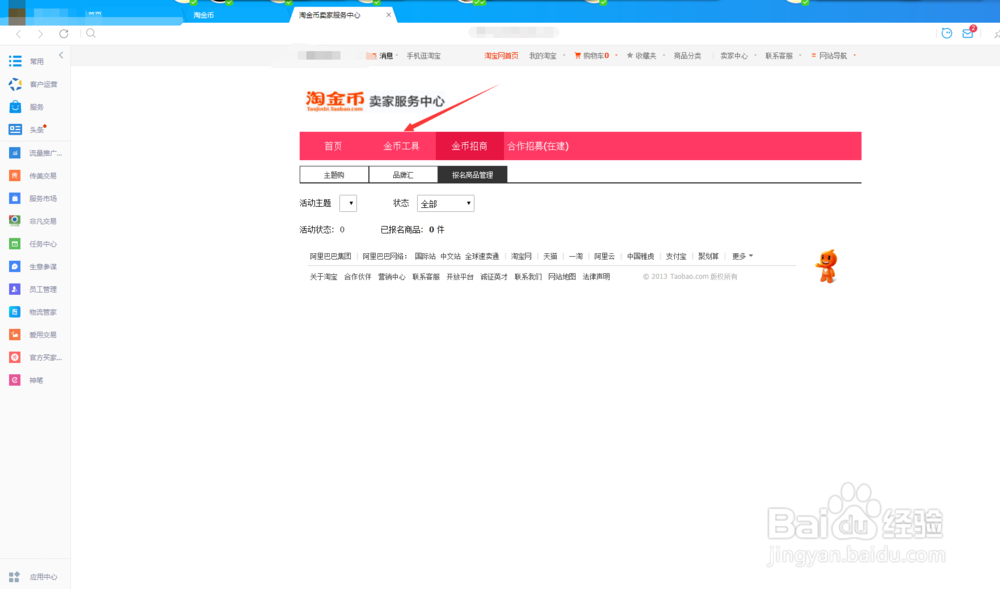Open 官方买家 entry in sidebar

coord(35,357)
